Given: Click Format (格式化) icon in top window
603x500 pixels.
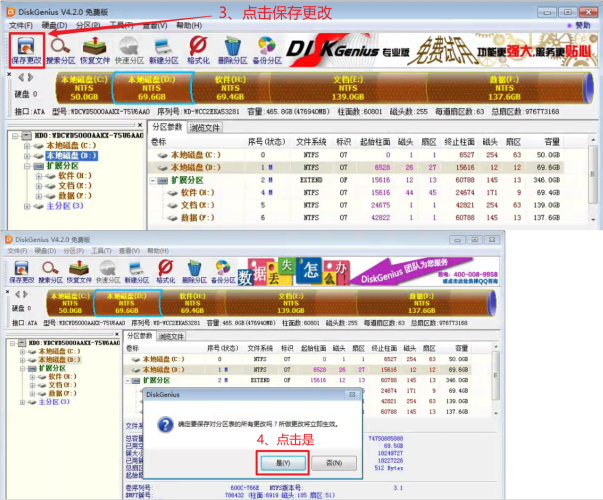Looking at the screenshot, I should coord(198,50).
